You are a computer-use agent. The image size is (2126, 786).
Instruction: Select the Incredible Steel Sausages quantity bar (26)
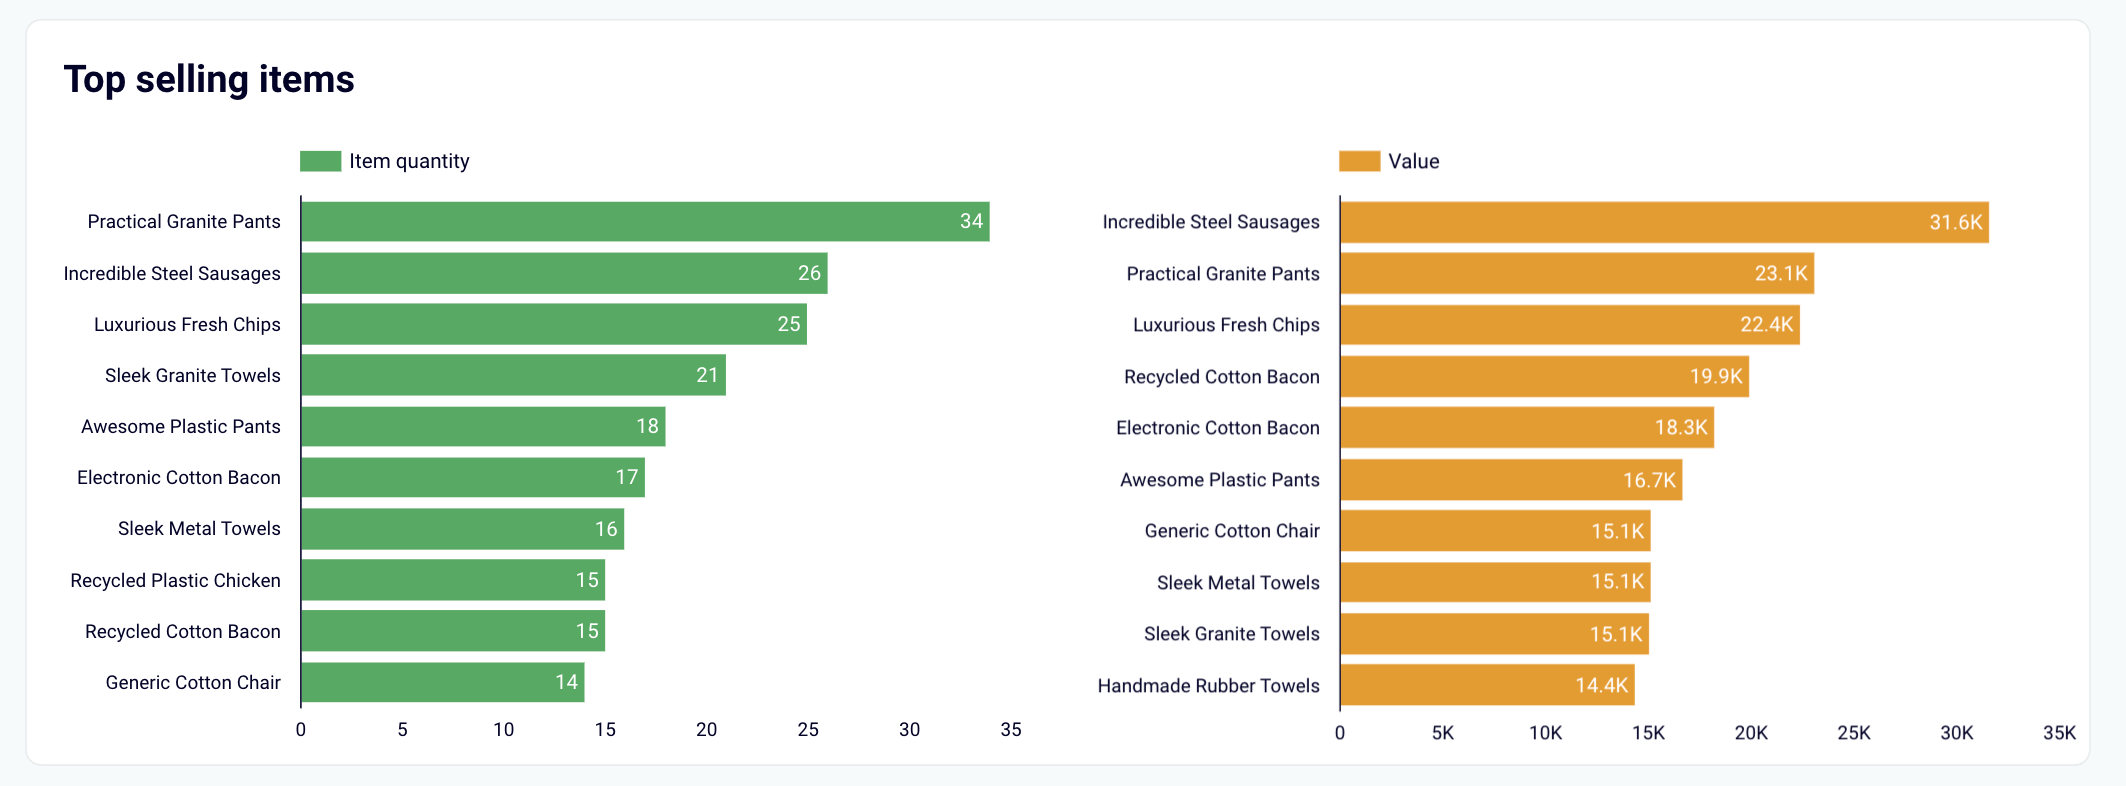(564, 273)
